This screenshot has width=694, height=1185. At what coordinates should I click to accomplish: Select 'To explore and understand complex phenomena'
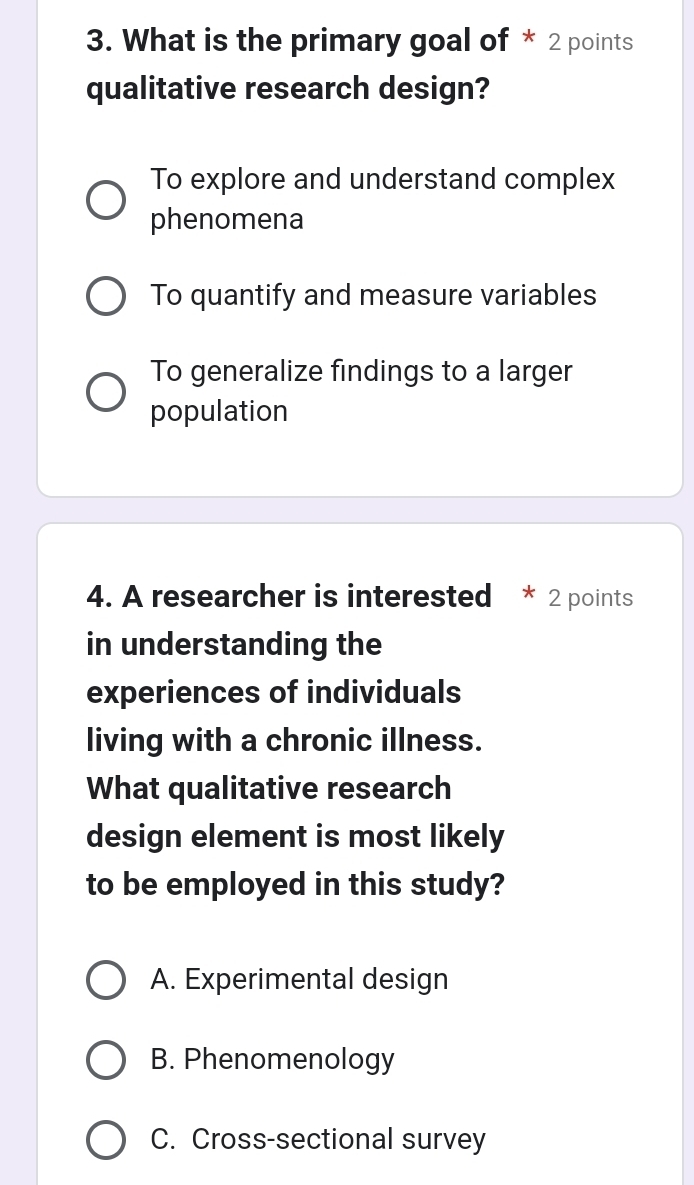[x=106, y=199]
